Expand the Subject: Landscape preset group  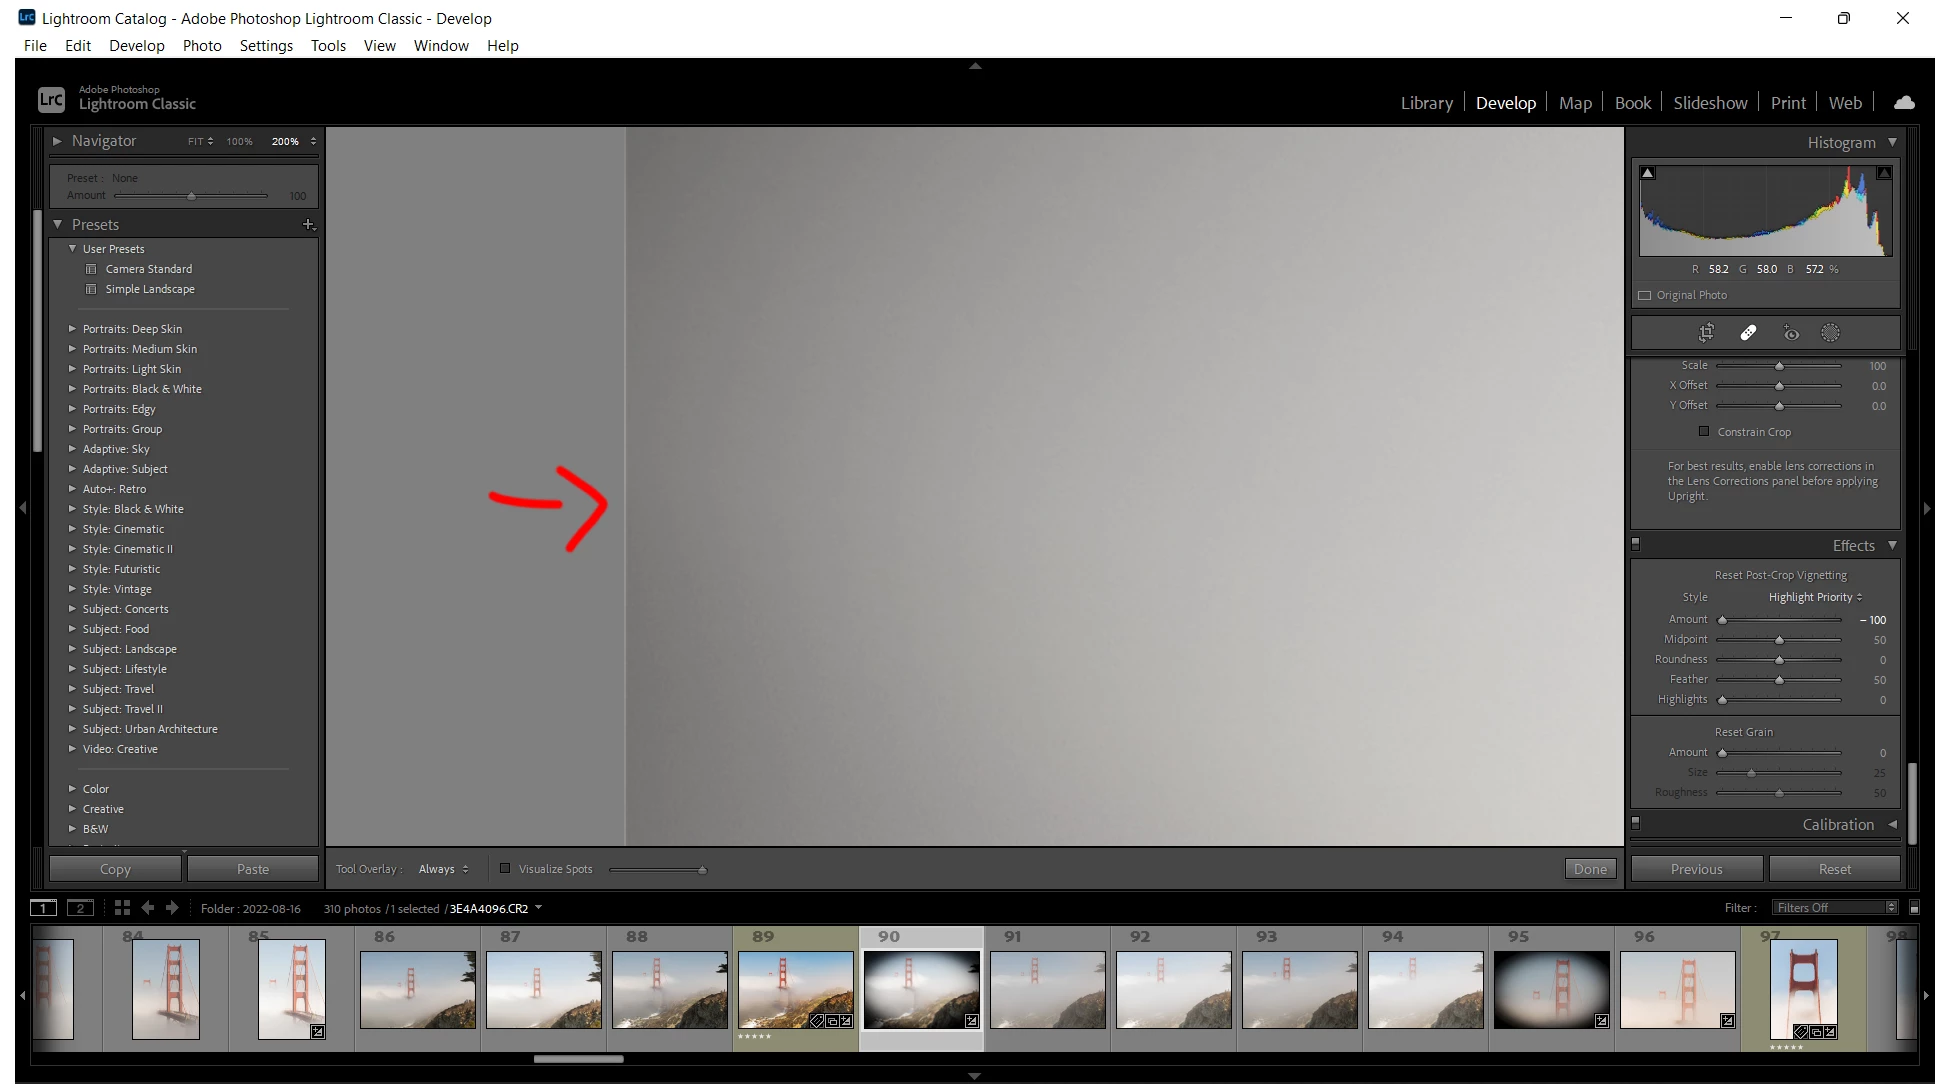[72, 649]
